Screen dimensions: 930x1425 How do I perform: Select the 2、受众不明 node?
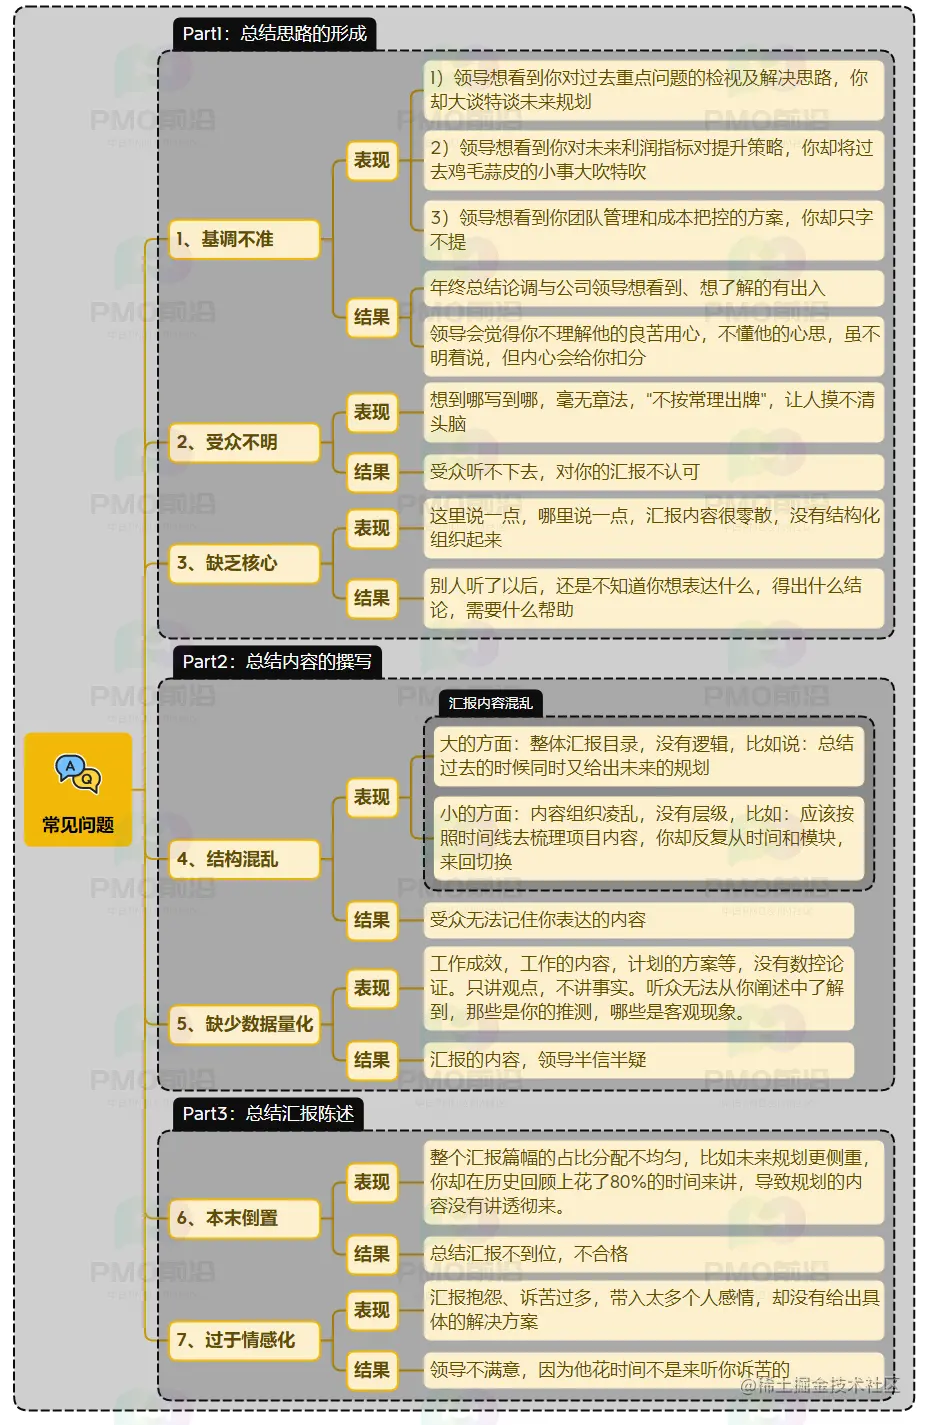244,442
